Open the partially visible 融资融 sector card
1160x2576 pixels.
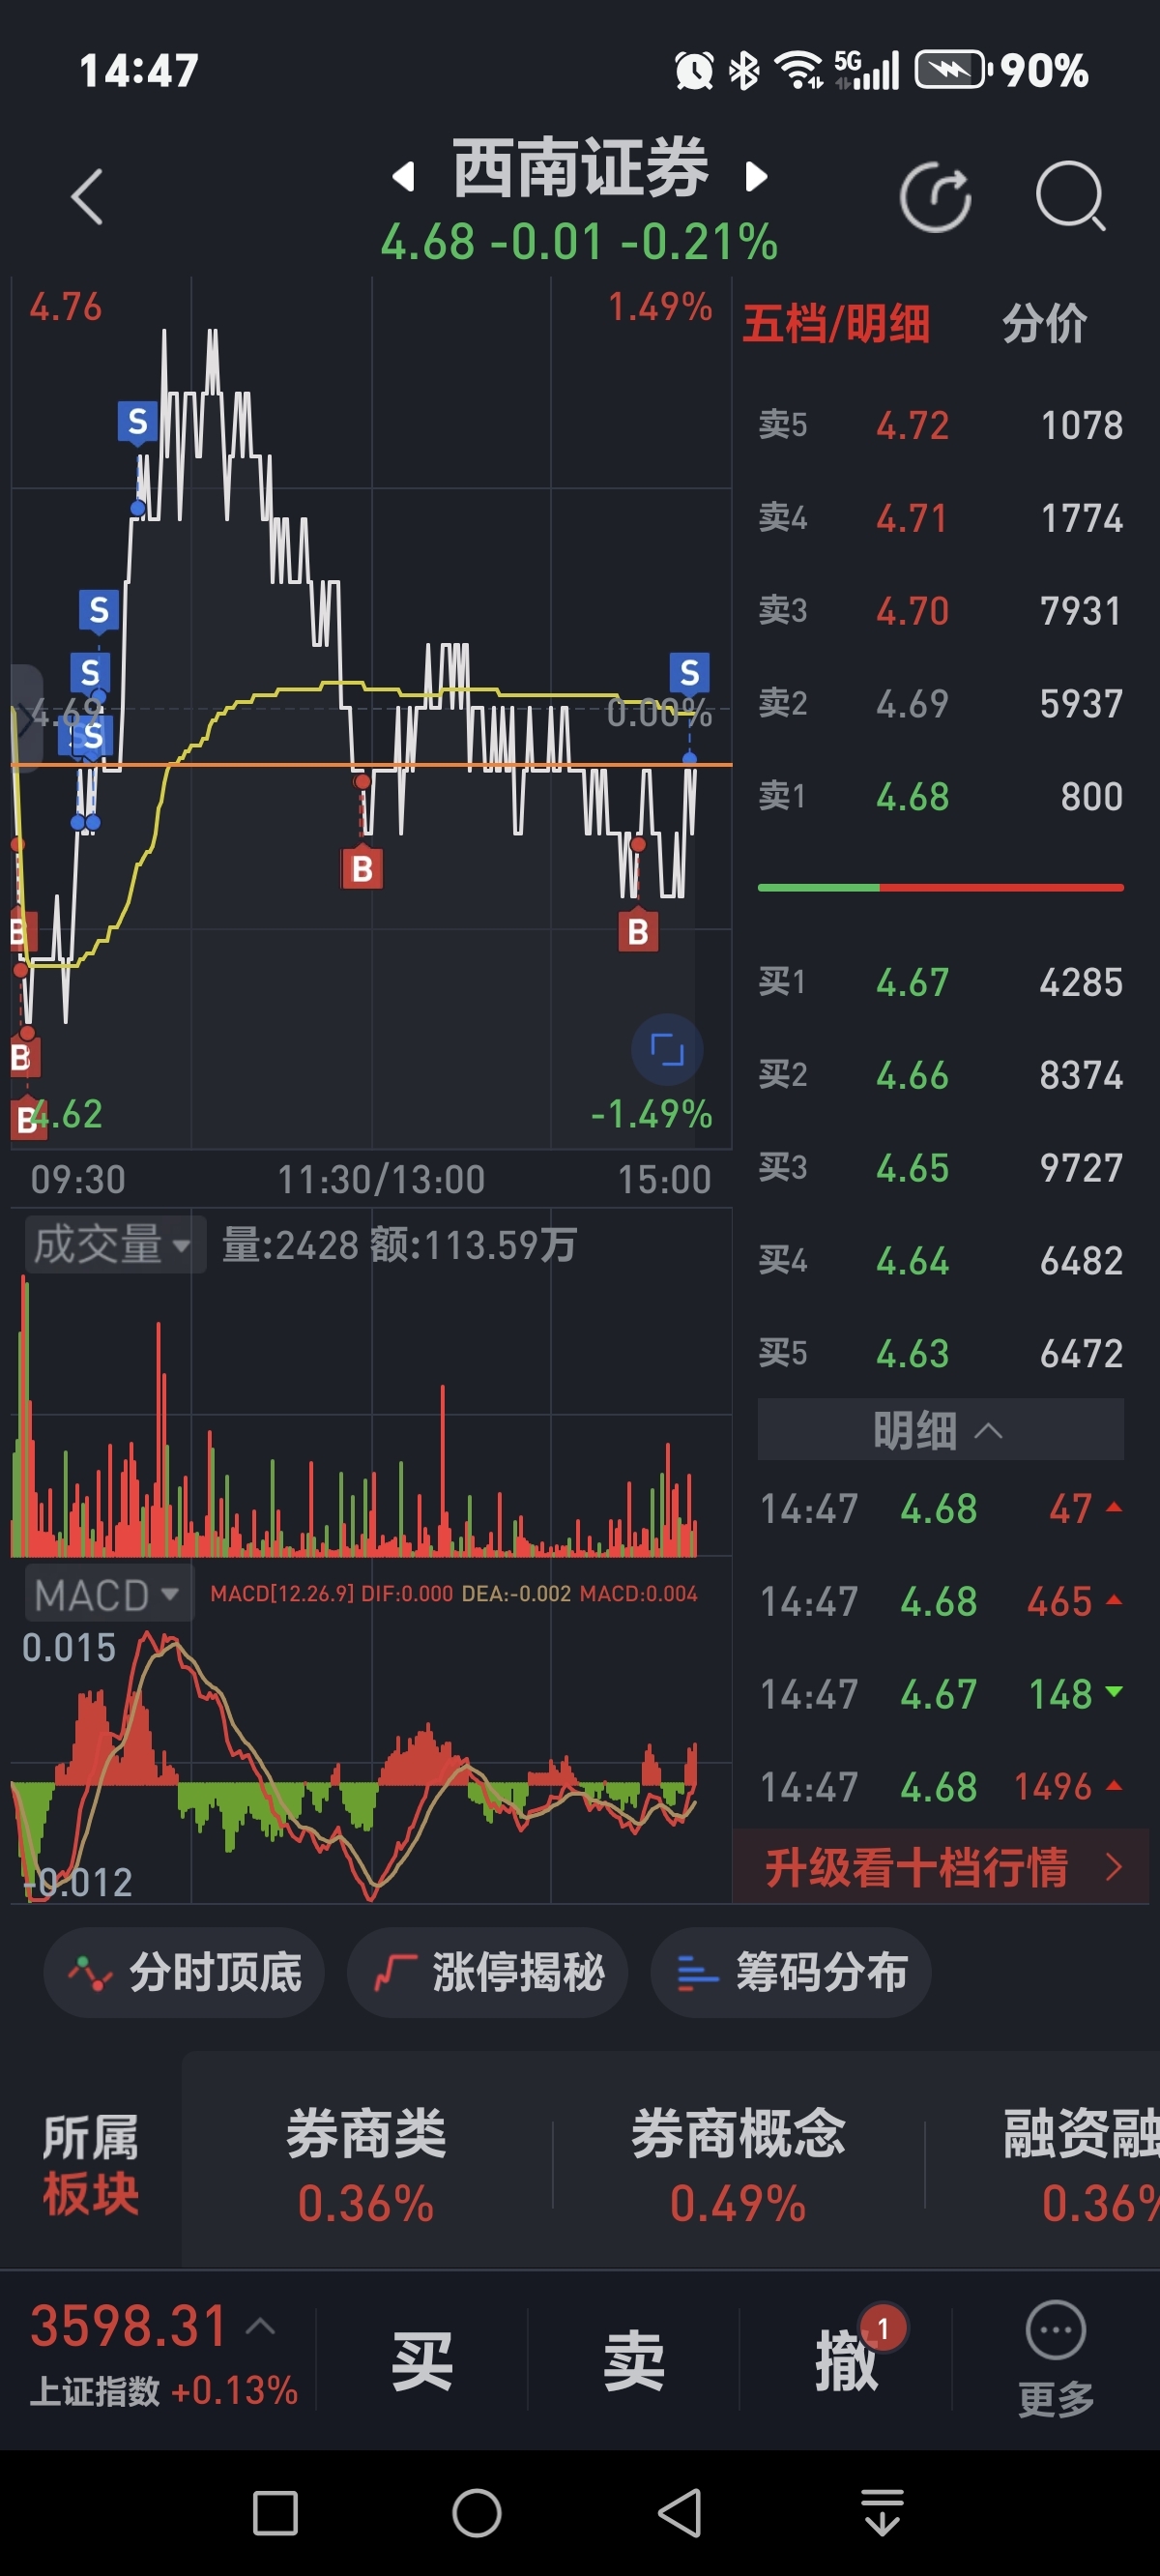click(1082, 2164)
